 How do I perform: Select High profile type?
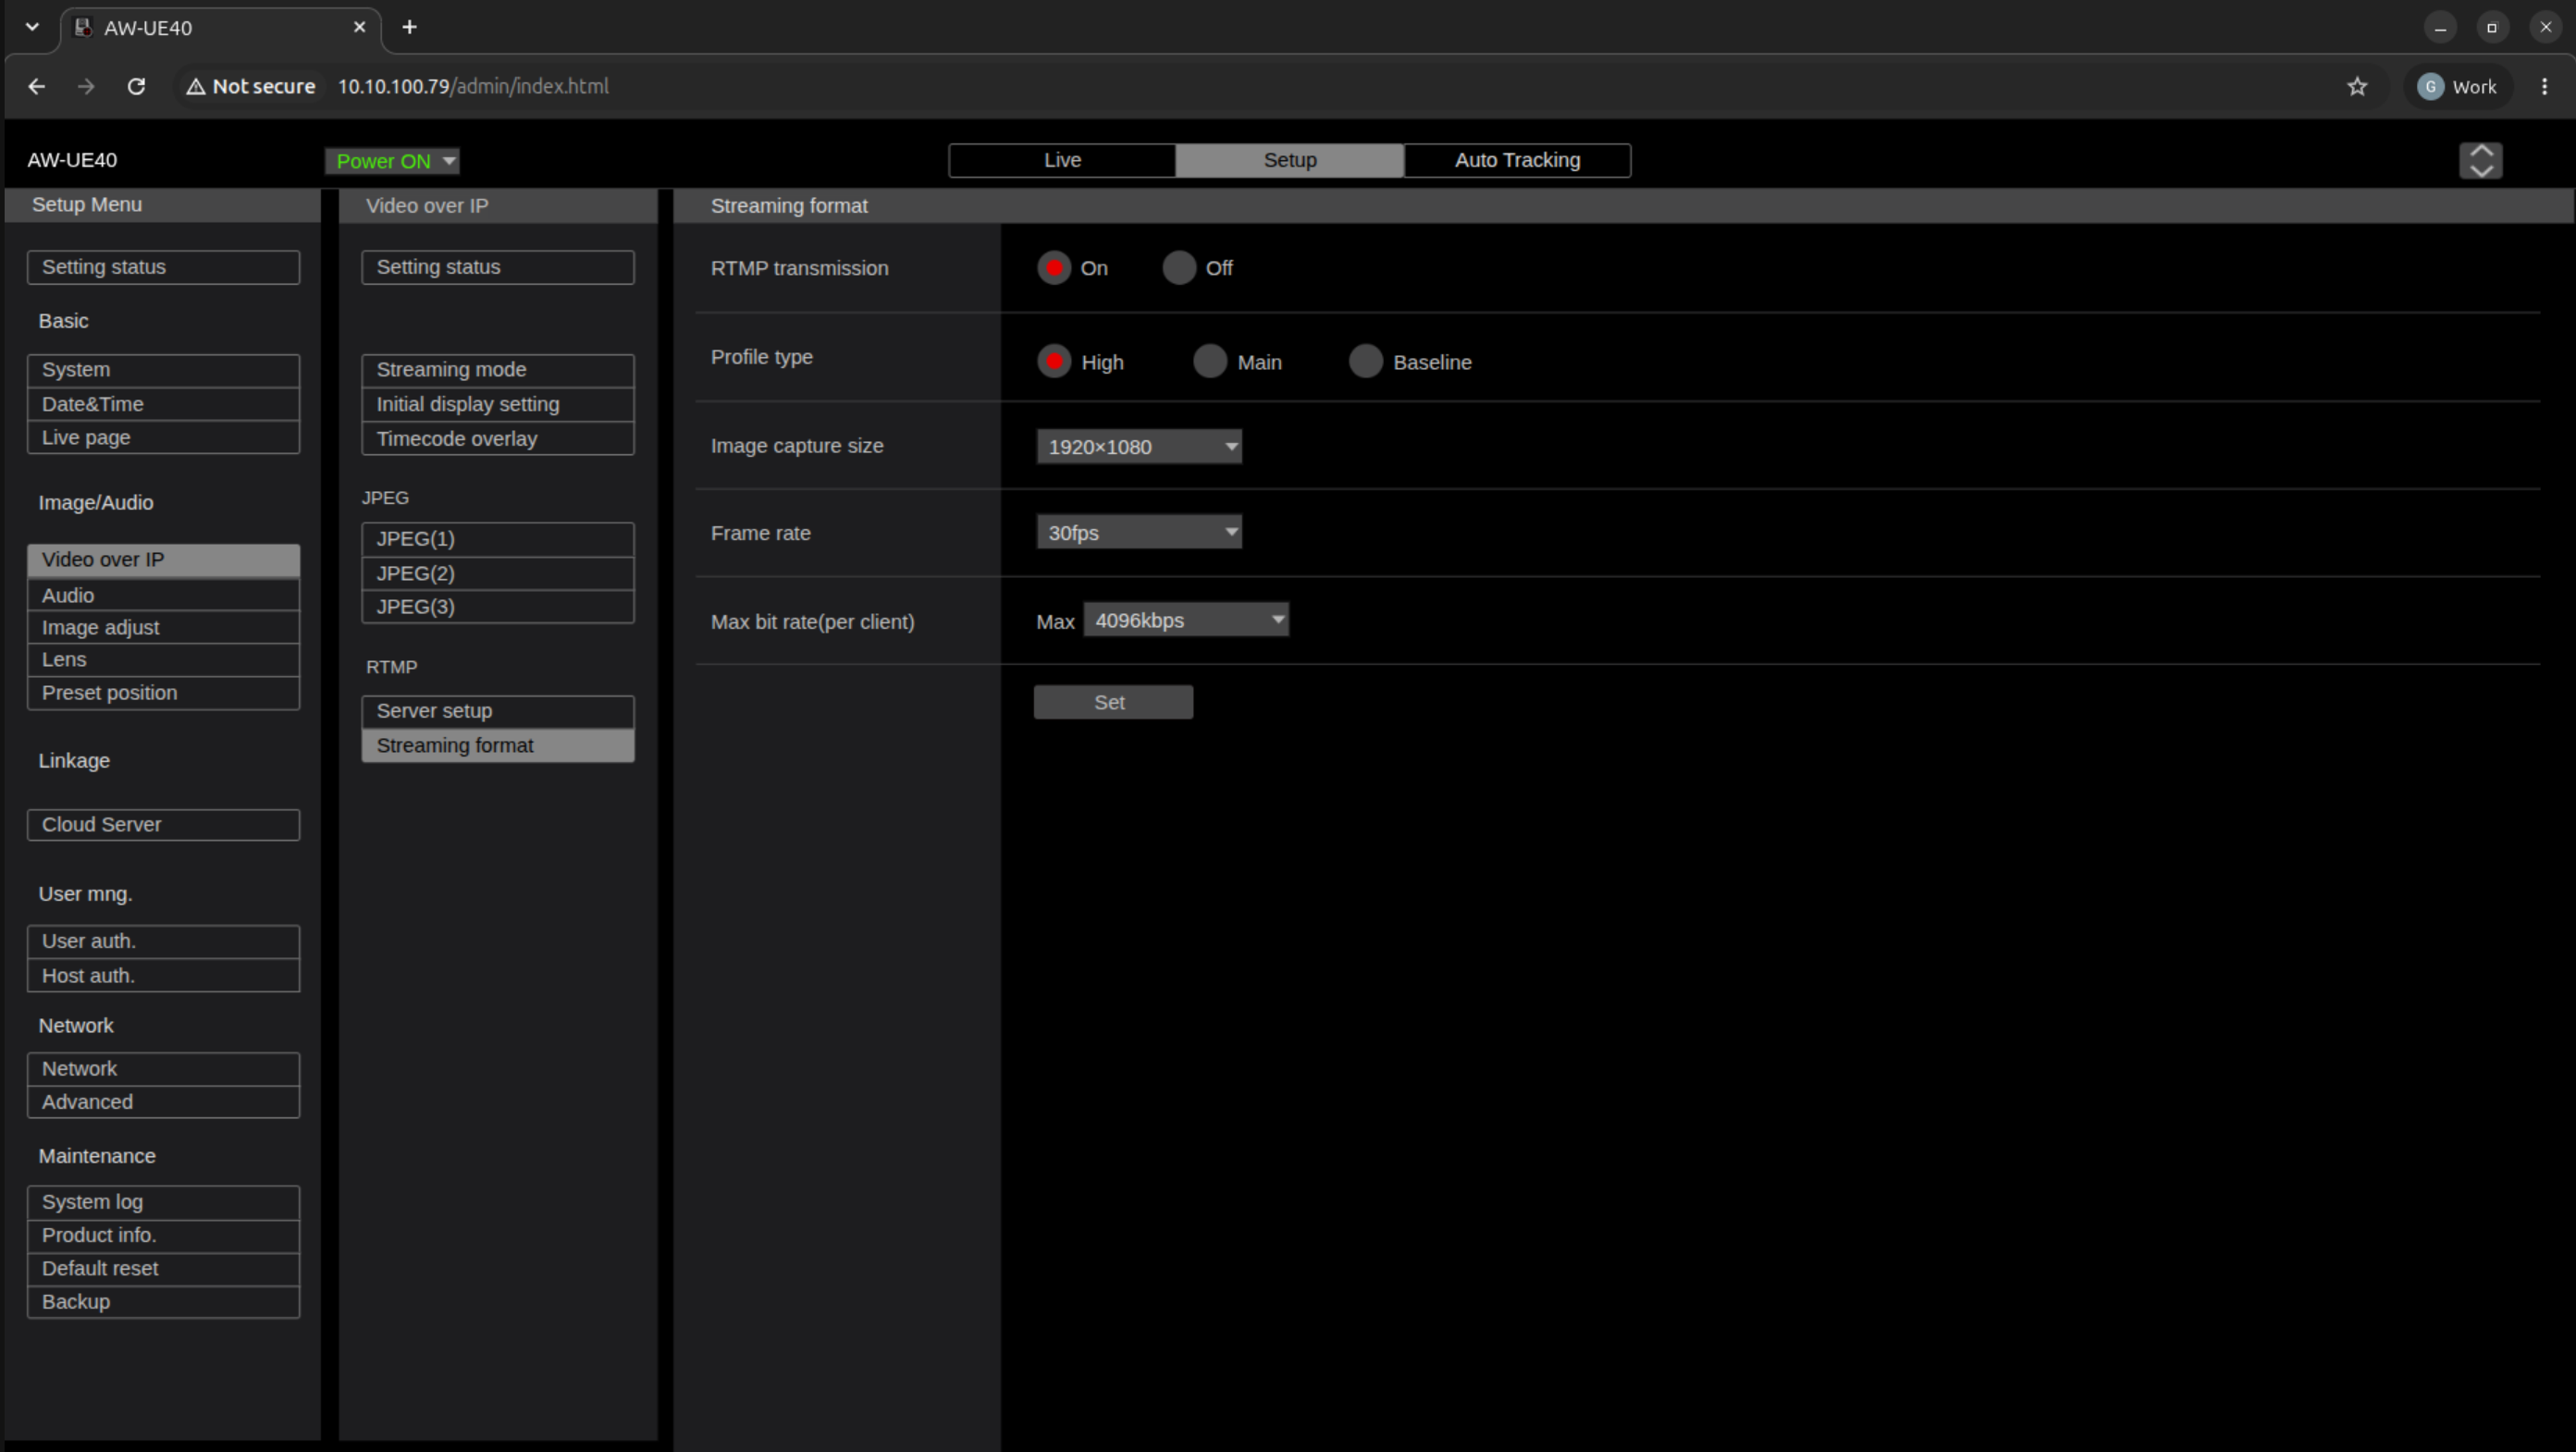click(1054, 361)
